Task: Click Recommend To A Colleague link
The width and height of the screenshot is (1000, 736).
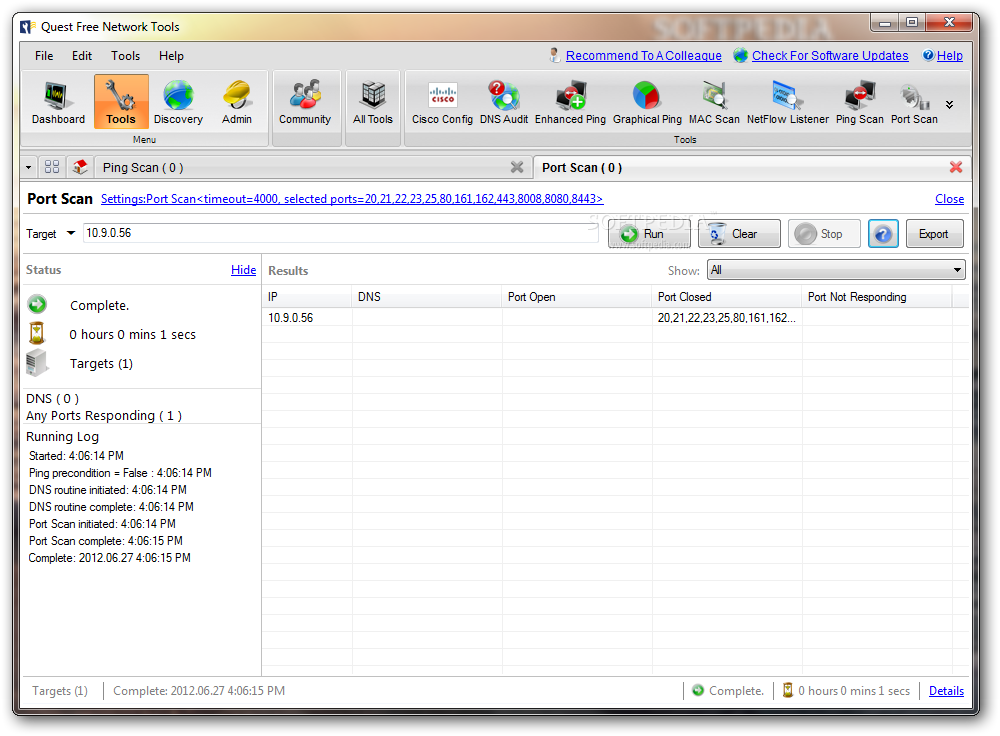Action: pos(643,55)
